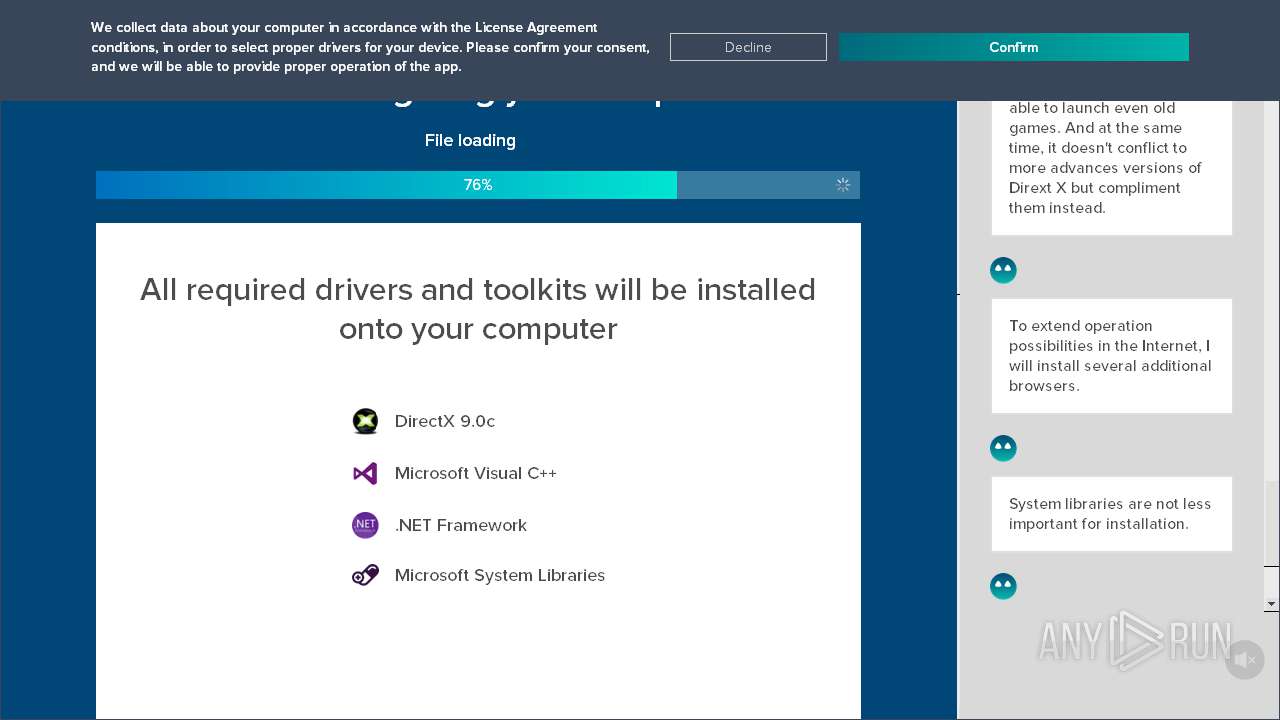Click the chat panel scrollbar thumb
The width and height of the screenshot is (1280, 720).
pos(1272,523)
